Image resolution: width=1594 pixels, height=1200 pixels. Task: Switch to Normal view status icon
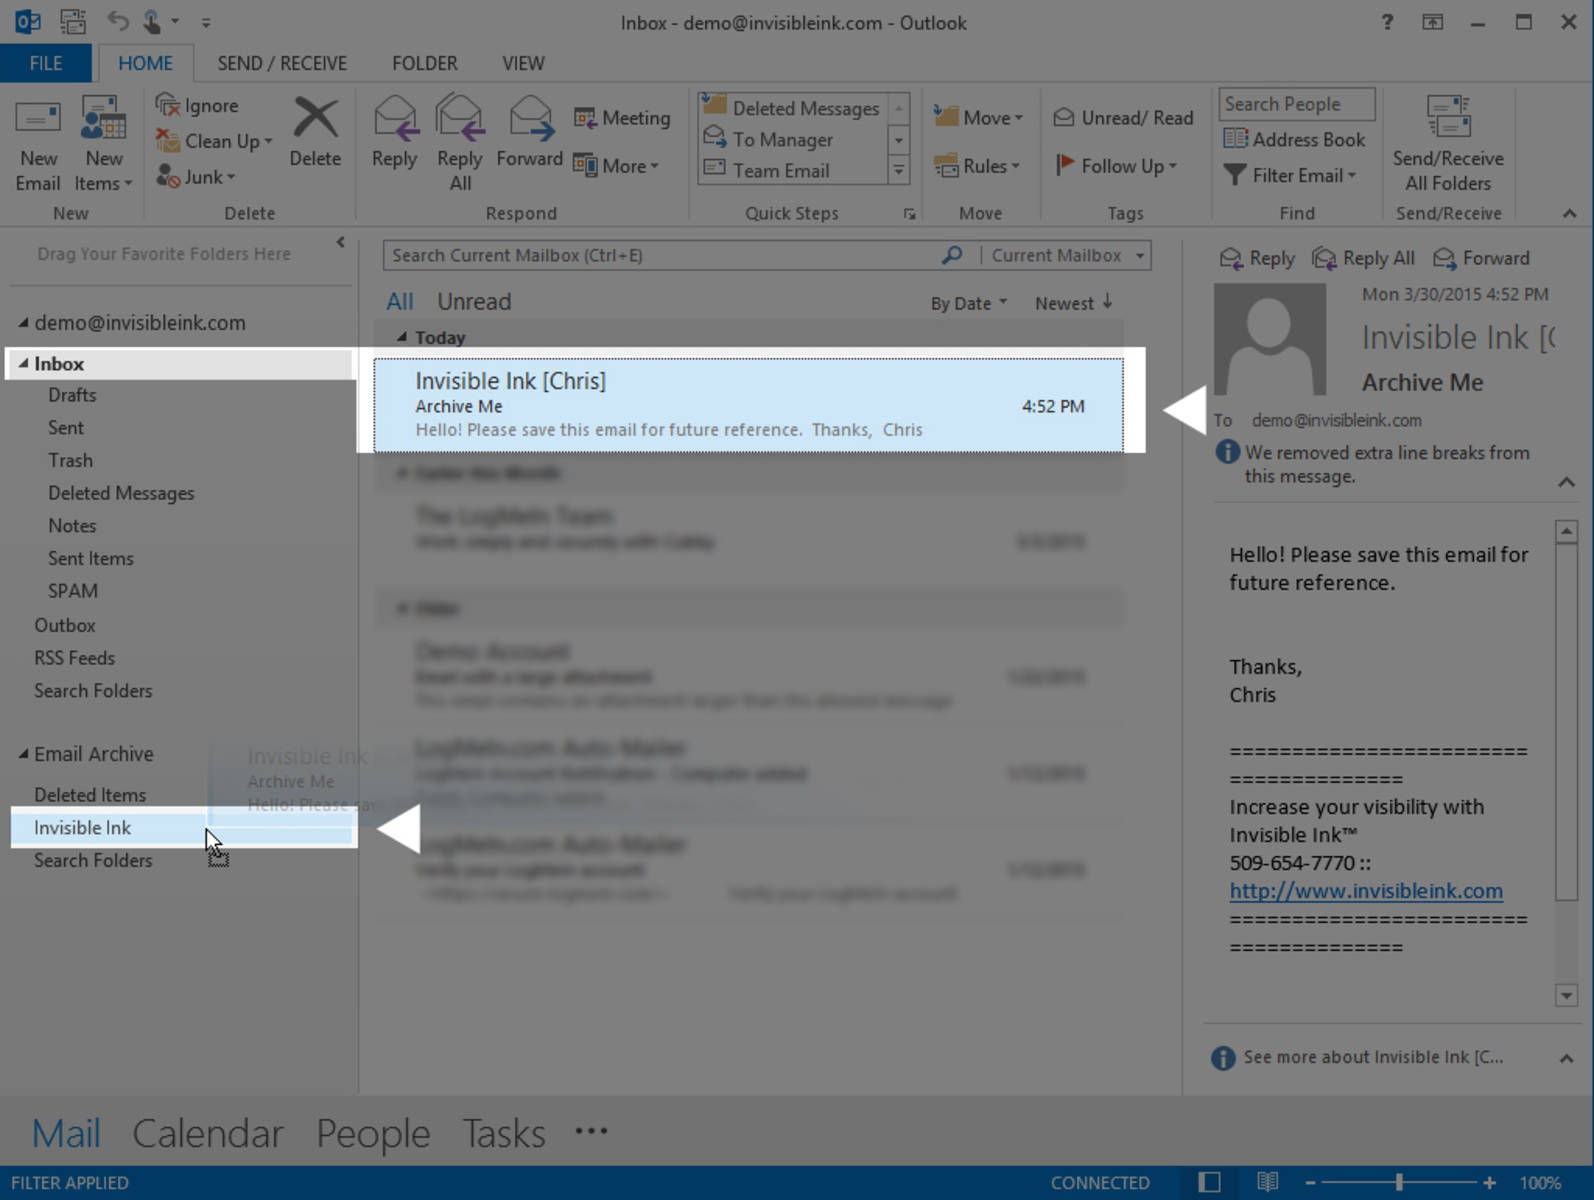[1209, 1182]
